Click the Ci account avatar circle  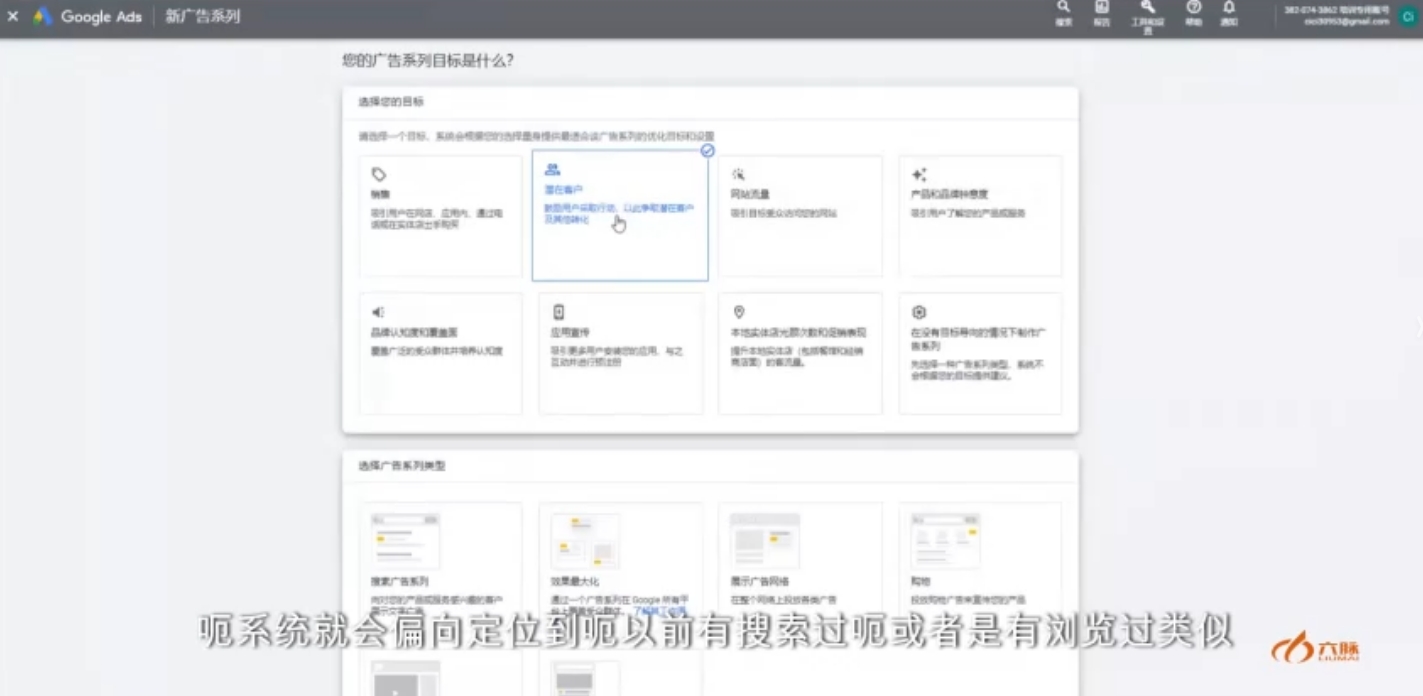pos(1408,15)
